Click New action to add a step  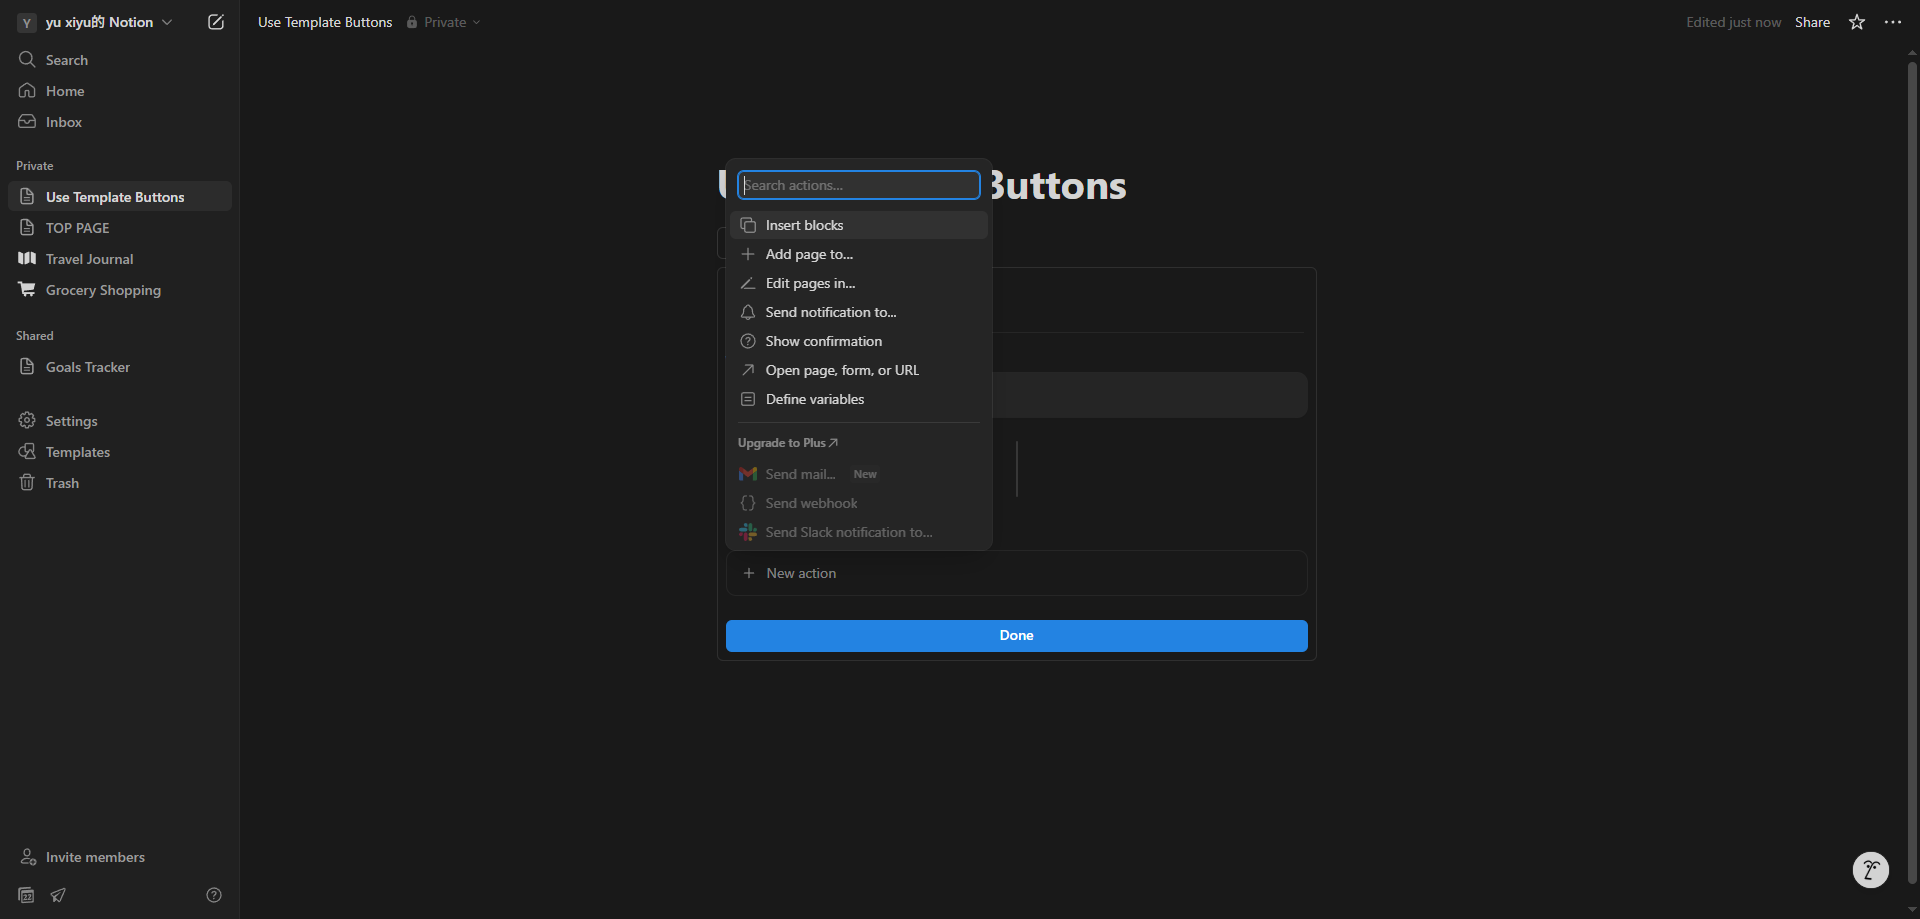pos(1017,573)
